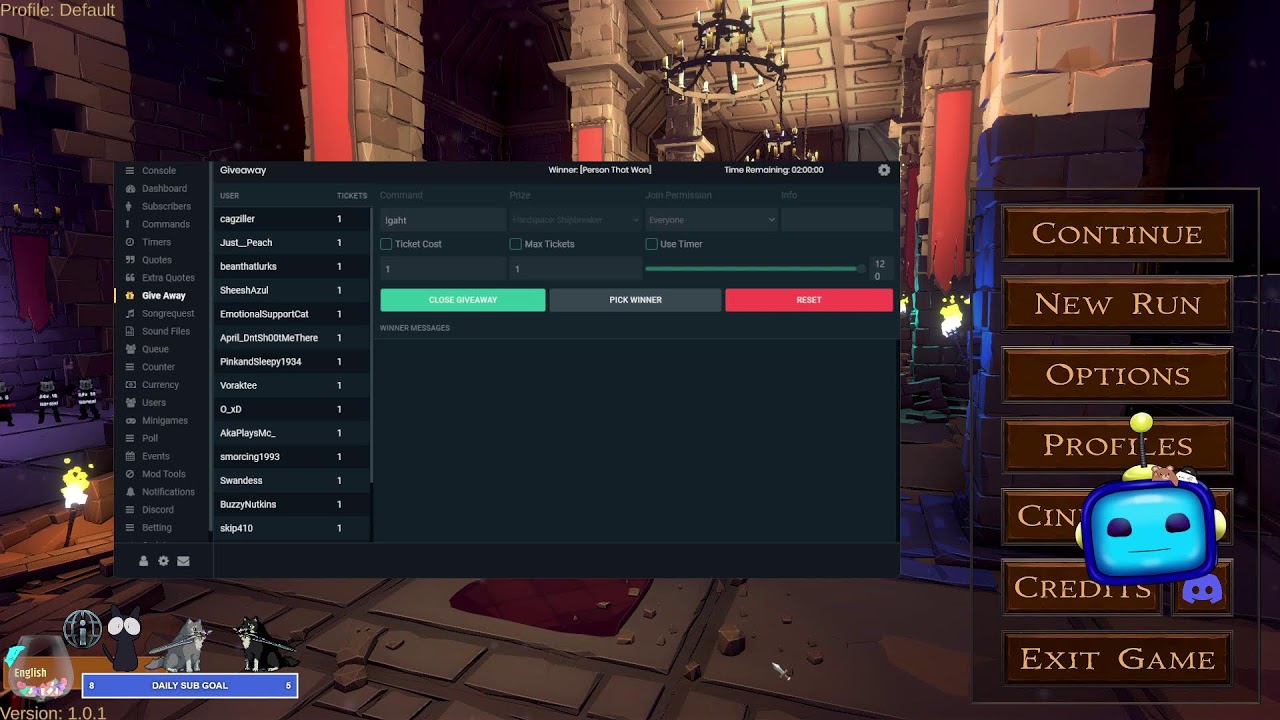Open the Join Permission Everyone dropdown
The height and width of the screenshot is (720, 1280).
(x=711, y=220)
